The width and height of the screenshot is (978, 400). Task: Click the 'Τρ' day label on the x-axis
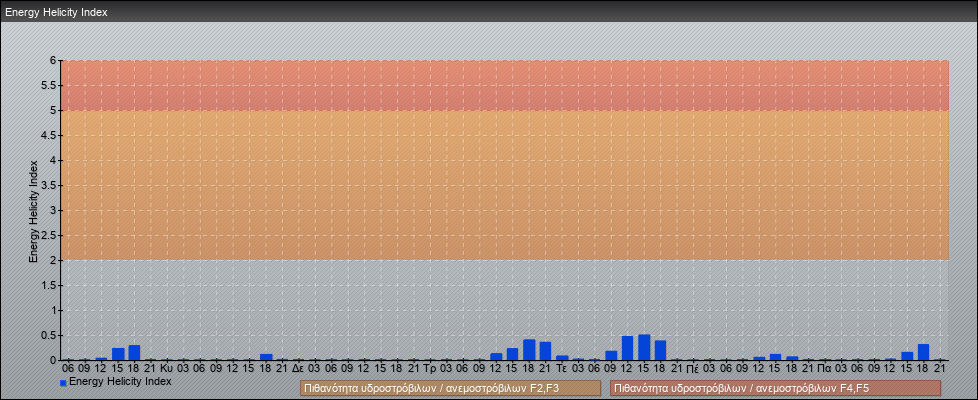point(429,369)
